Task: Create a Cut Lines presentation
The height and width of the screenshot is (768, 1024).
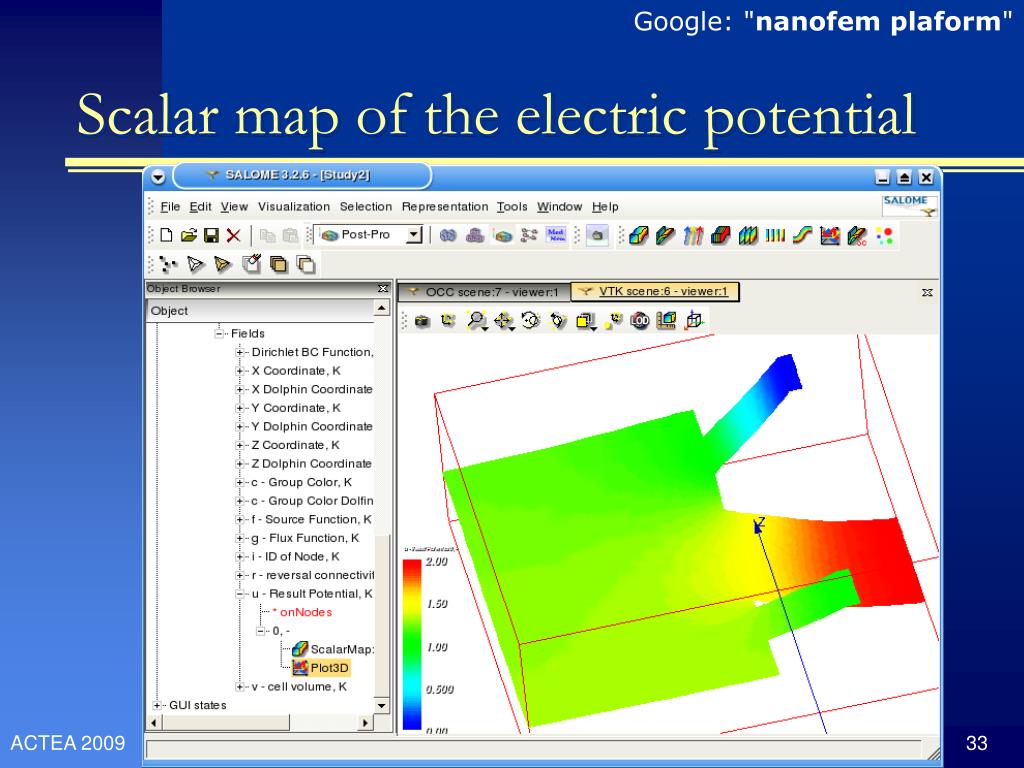Action: [x=775, y=235]
